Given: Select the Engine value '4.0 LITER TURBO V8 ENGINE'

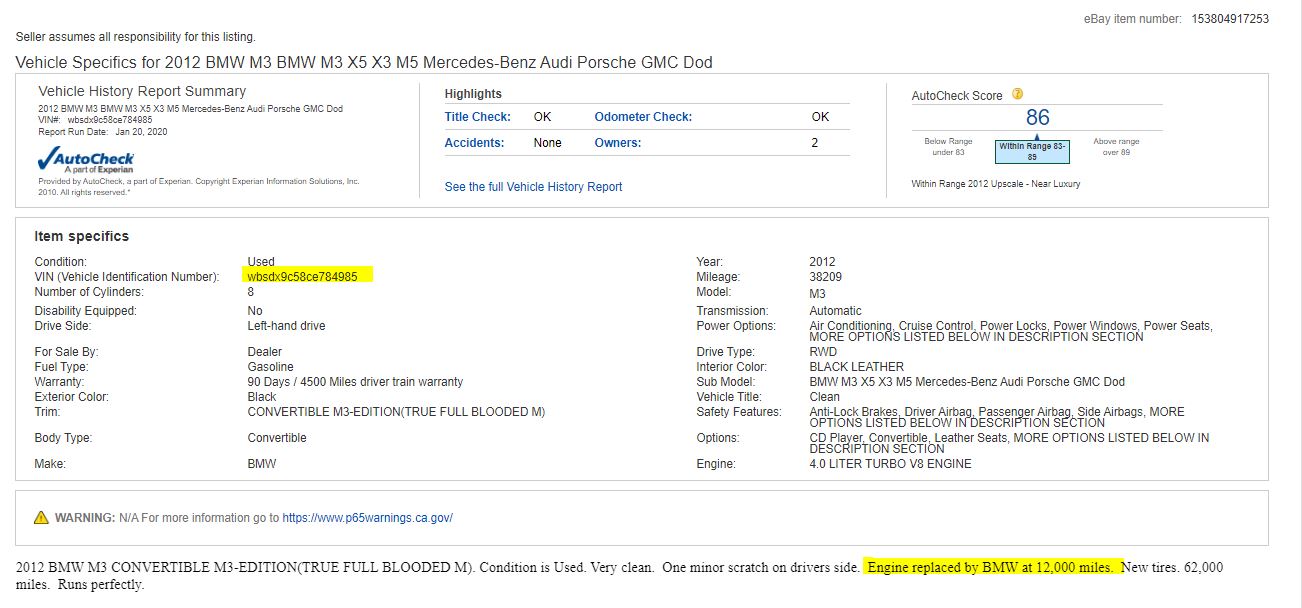Looking at the screenshot, I should 890,464.
